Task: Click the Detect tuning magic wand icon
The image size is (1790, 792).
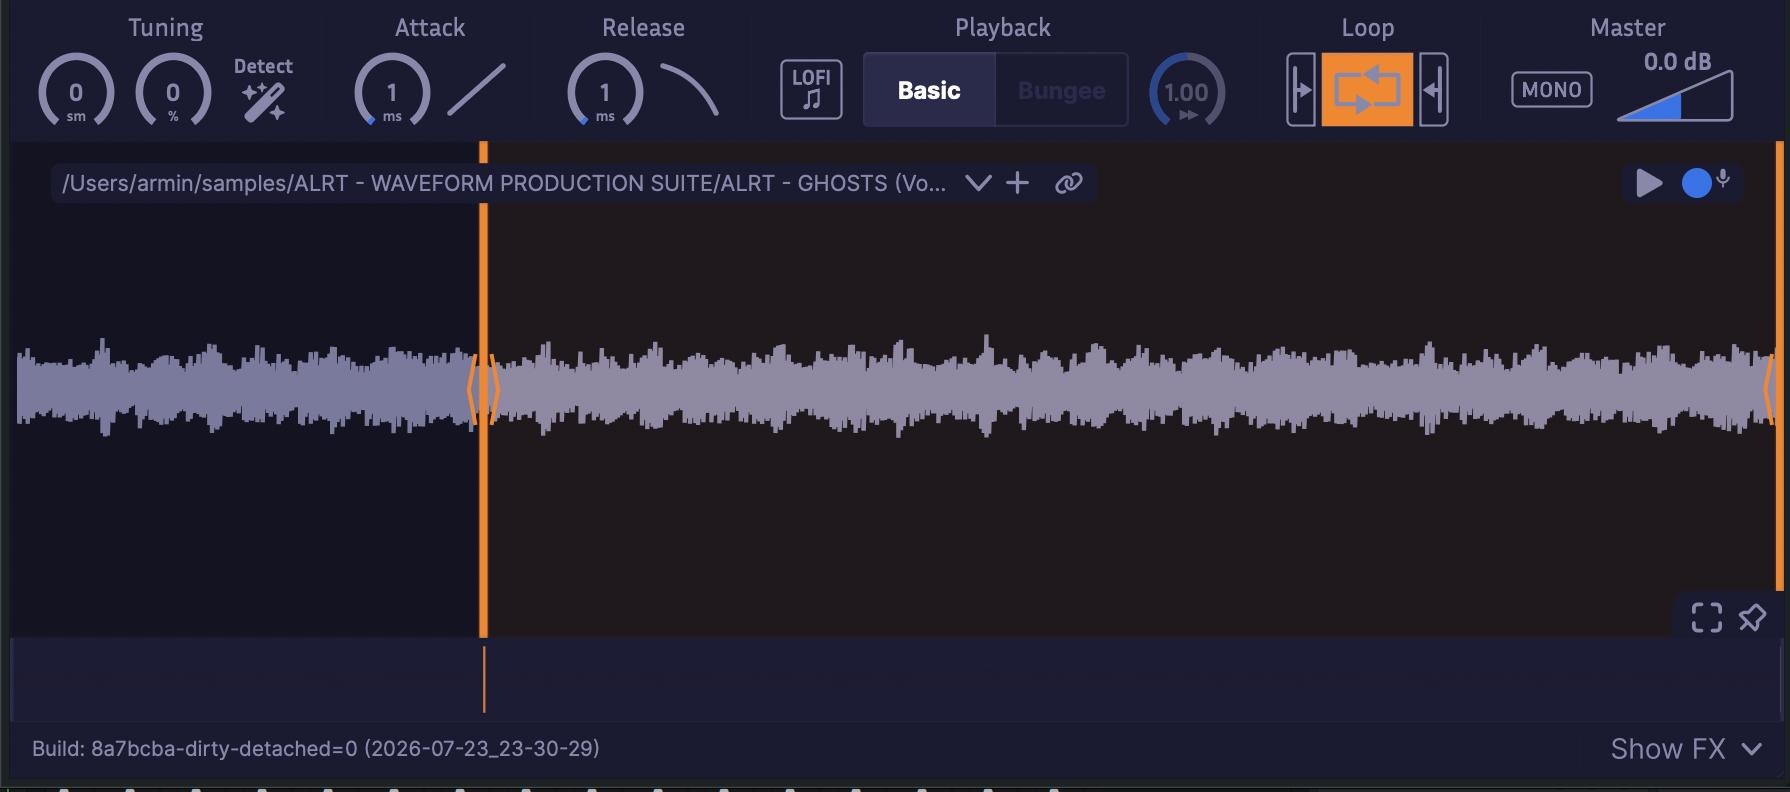Action: coord(264,102)
